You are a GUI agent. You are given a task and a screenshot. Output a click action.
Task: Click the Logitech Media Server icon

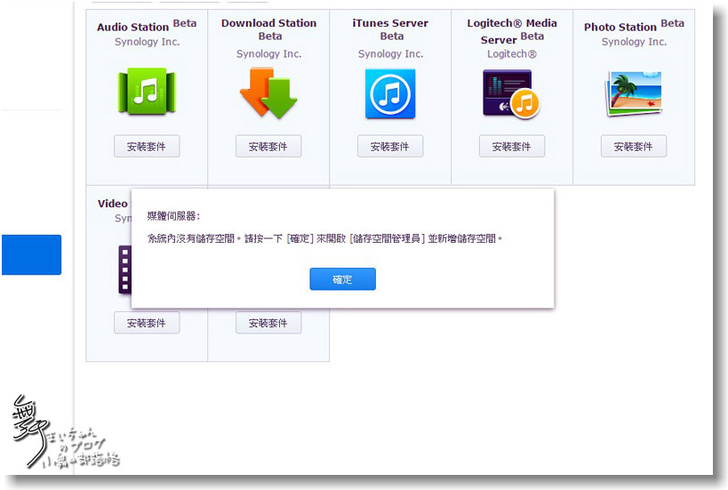[511, 94]
